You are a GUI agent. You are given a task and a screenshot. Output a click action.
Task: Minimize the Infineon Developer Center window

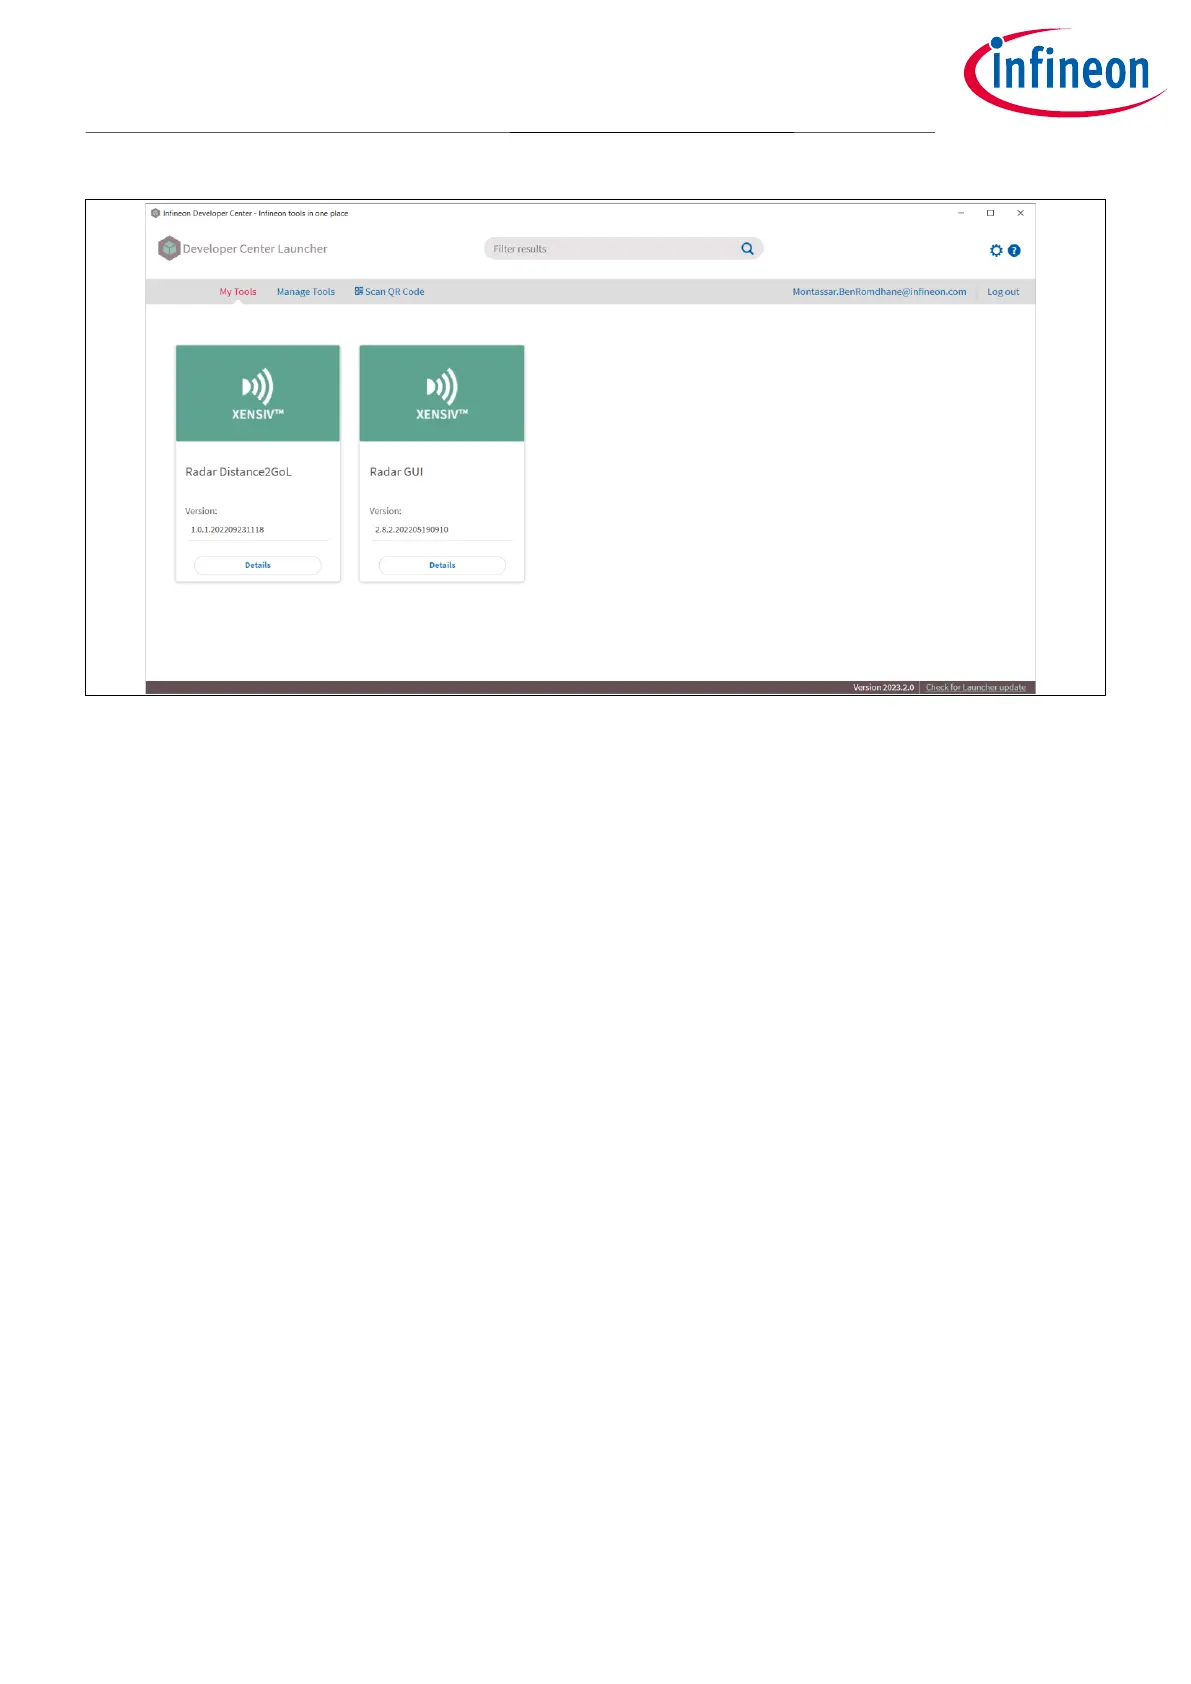click(x=961, y=213)
